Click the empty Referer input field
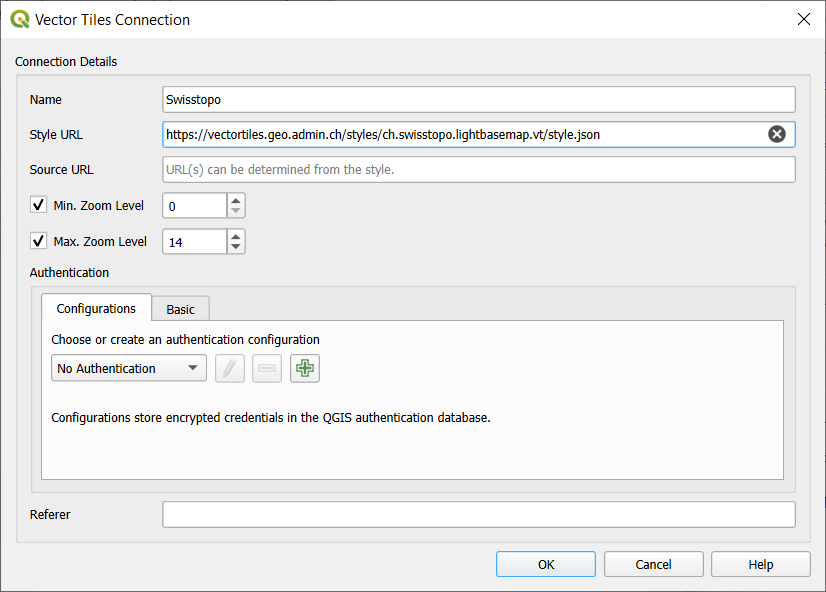This screenshot has width=826, height=592. [x=478, y=514]
